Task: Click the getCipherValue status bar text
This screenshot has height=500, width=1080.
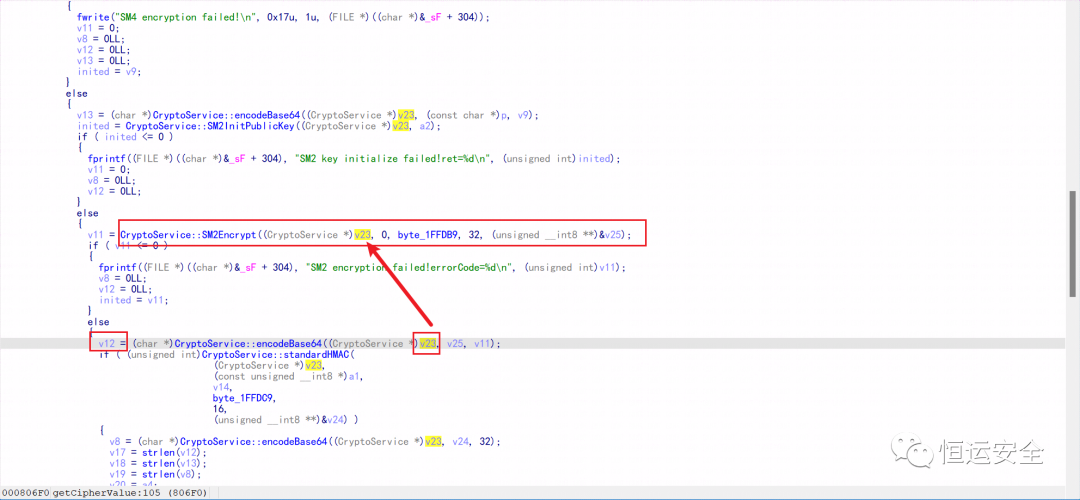Action: [96, 493]
